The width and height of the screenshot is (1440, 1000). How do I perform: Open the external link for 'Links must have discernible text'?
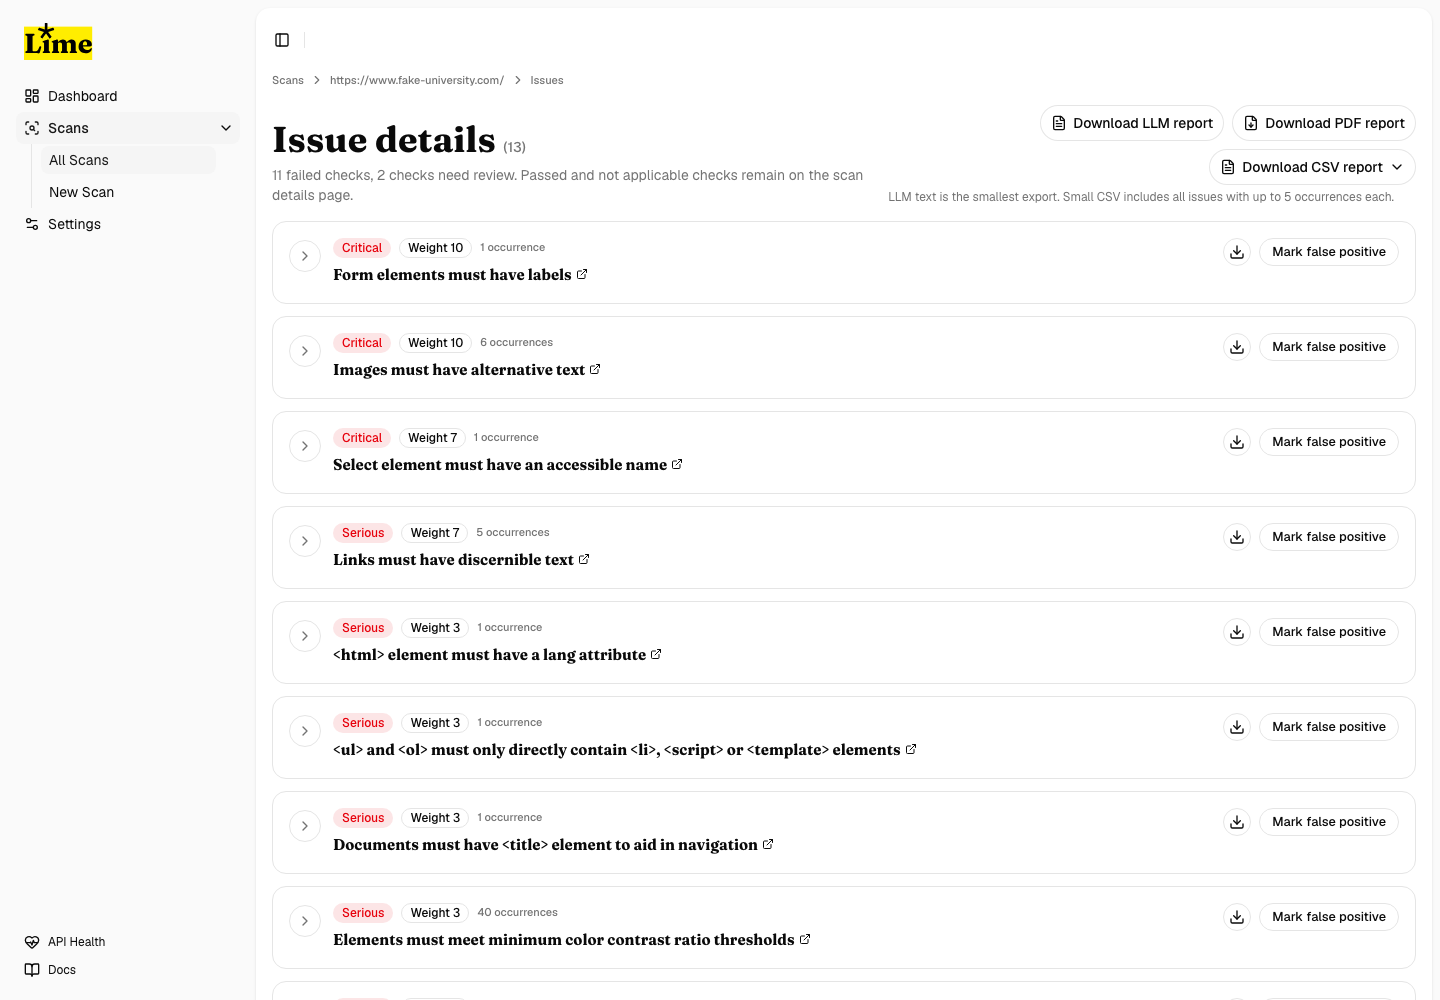tap(584, 559)
